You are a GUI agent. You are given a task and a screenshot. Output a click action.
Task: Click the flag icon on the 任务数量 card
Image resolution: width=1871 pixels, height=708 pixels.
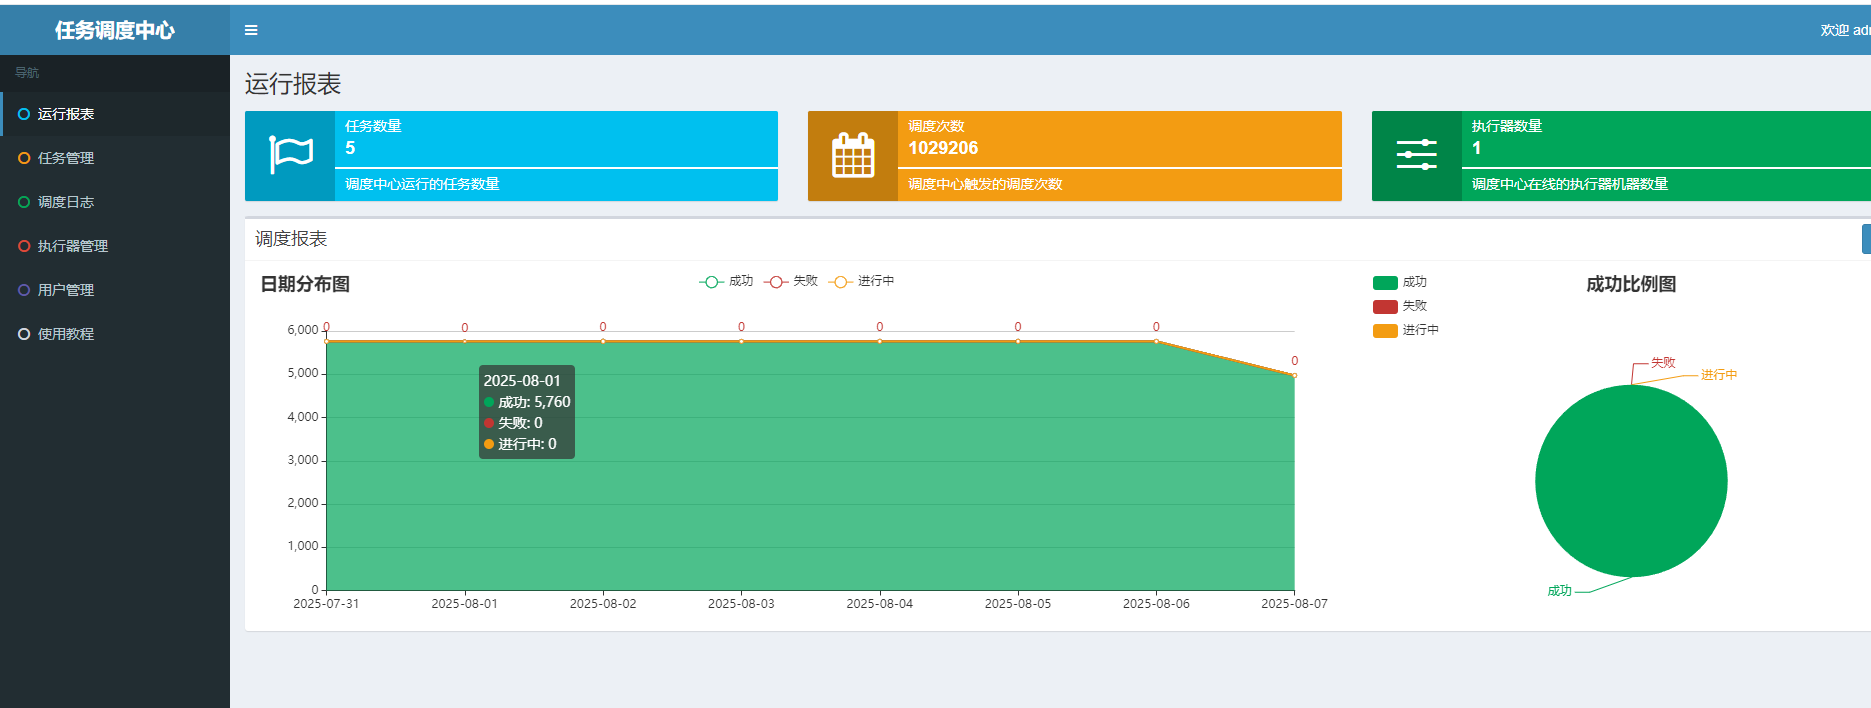tap(290, 155)
